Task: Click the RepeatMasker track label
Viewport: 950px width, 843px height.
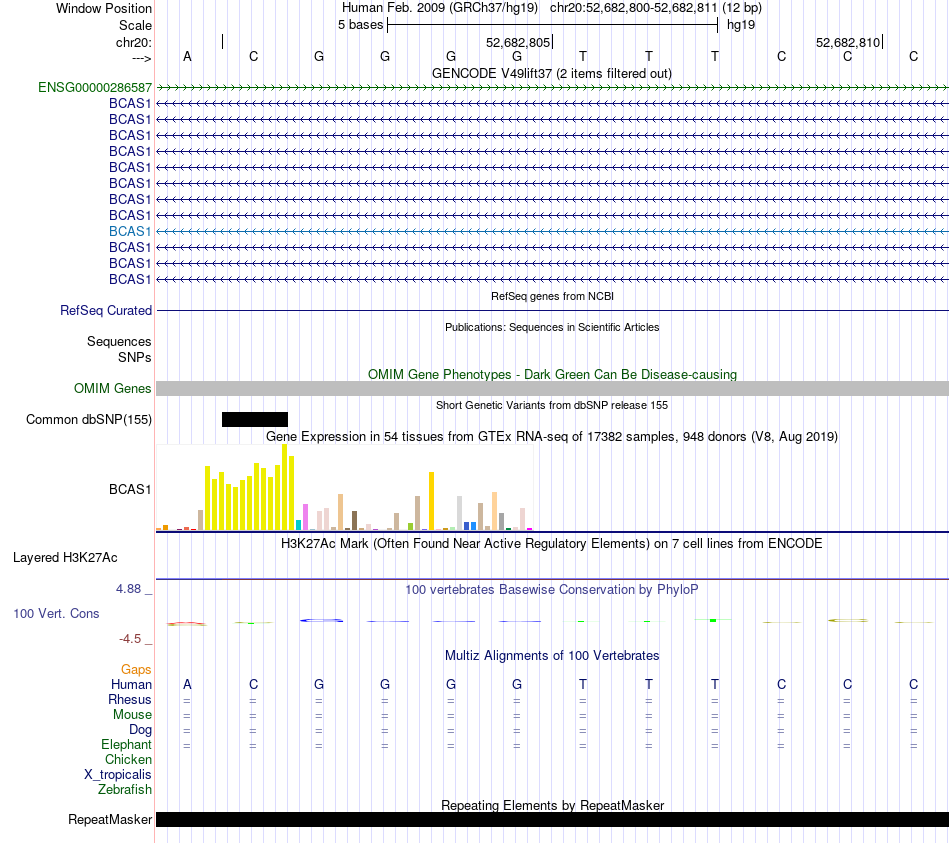Action: coord(110,819)
